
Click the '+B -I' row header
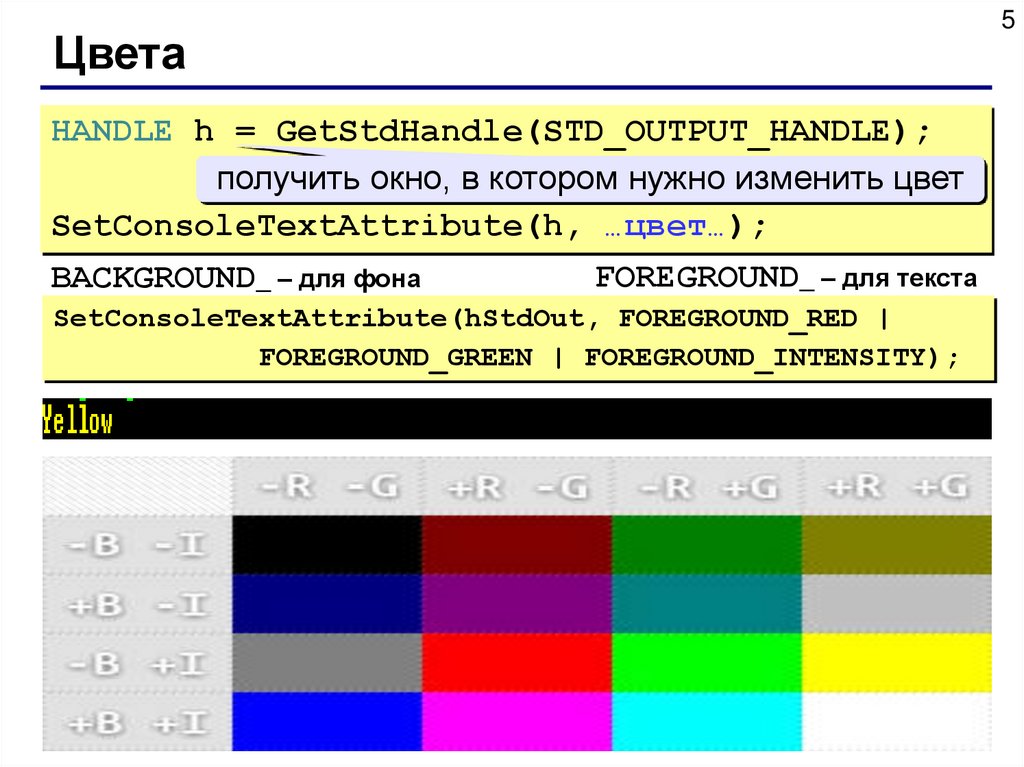point(137,604)
